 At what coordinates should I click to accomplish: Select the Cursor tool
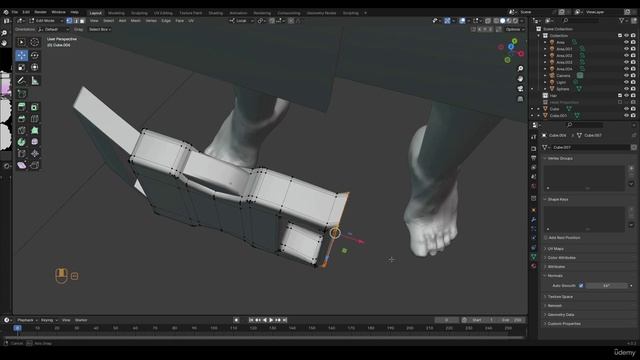click(x=35, y=42)
